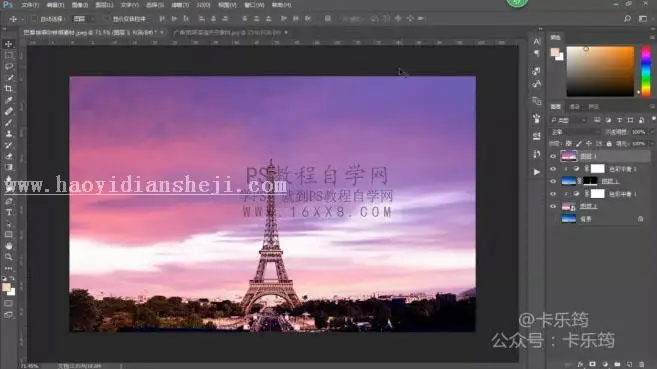Select the Hand tool

(8, 246)
